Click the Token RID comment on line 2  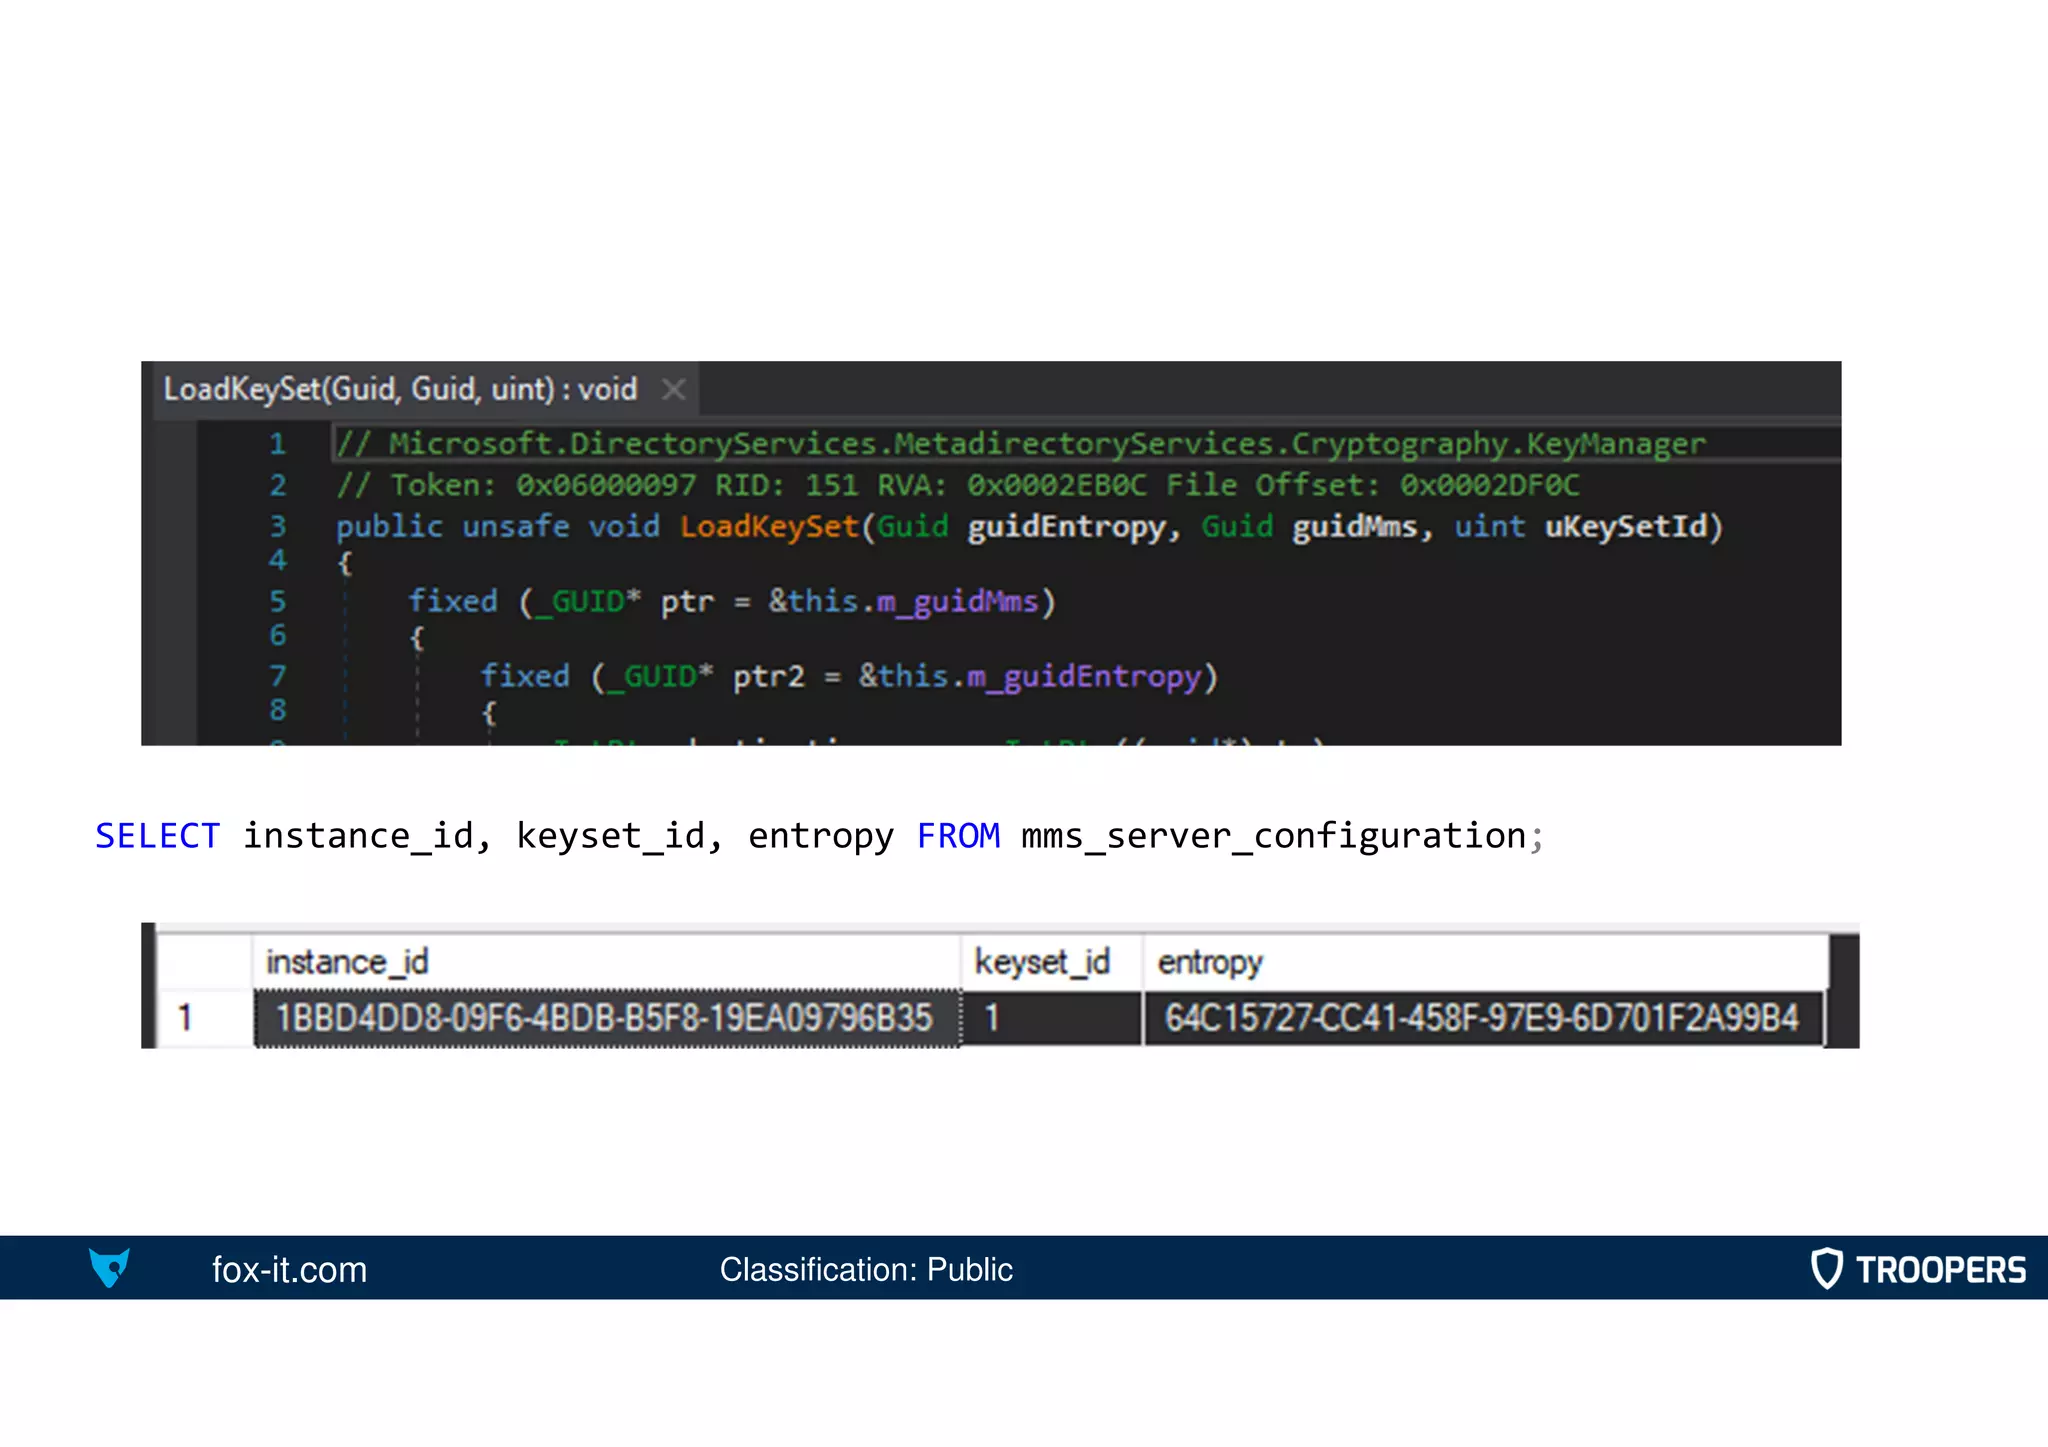(958, 485)
